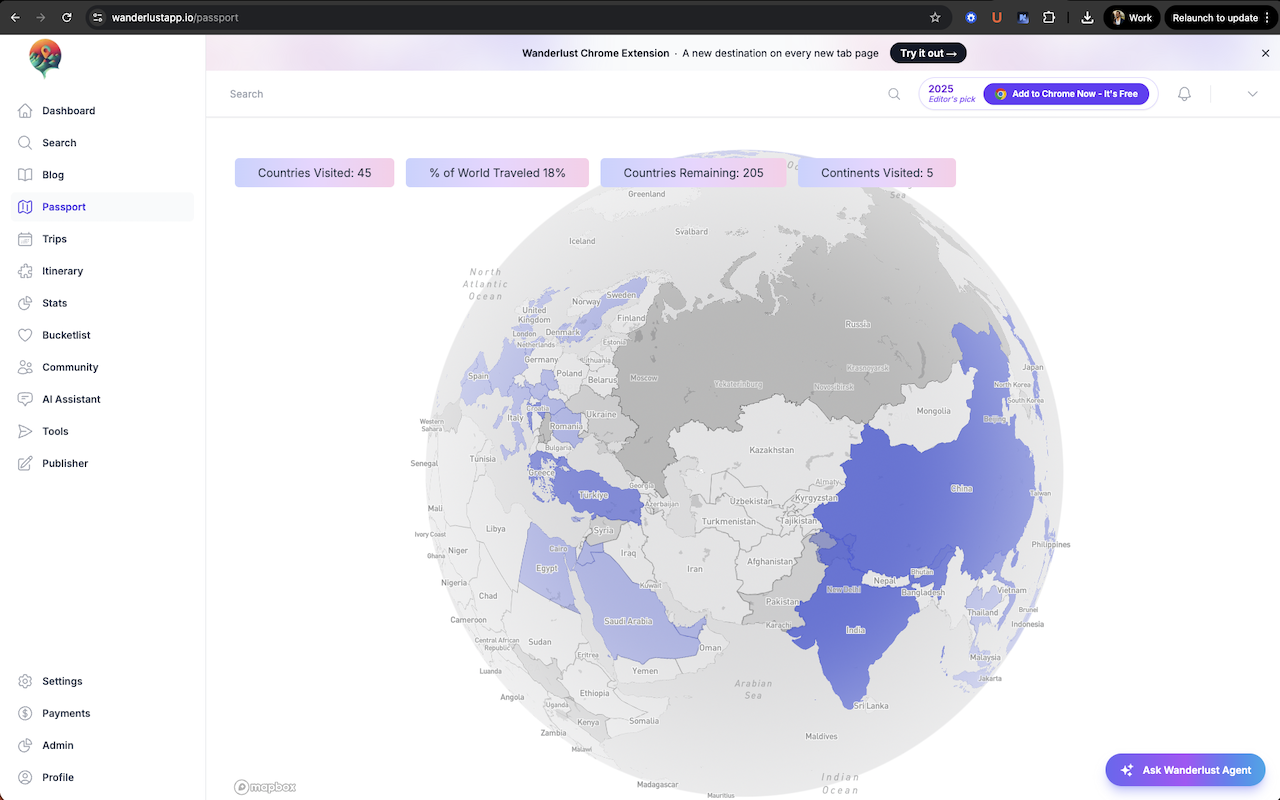Click the Stats pie chart icon
The image size is (1280, 800).
pyautogui.click(x=26, y=303)
